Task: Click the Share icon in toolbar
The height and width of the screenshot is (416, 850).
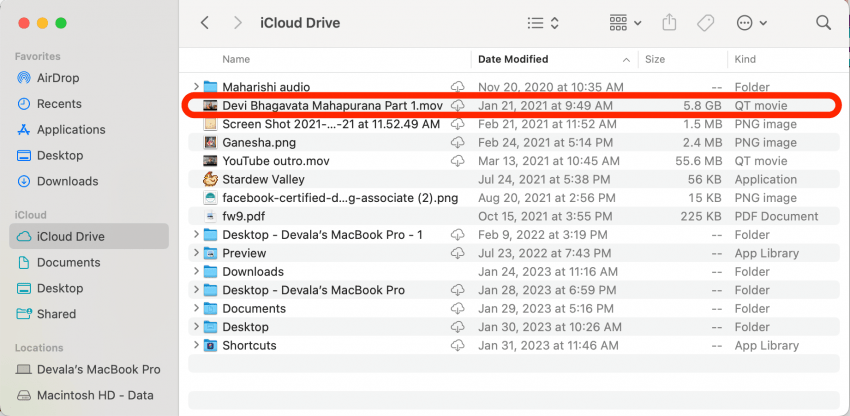Action: 669,22
